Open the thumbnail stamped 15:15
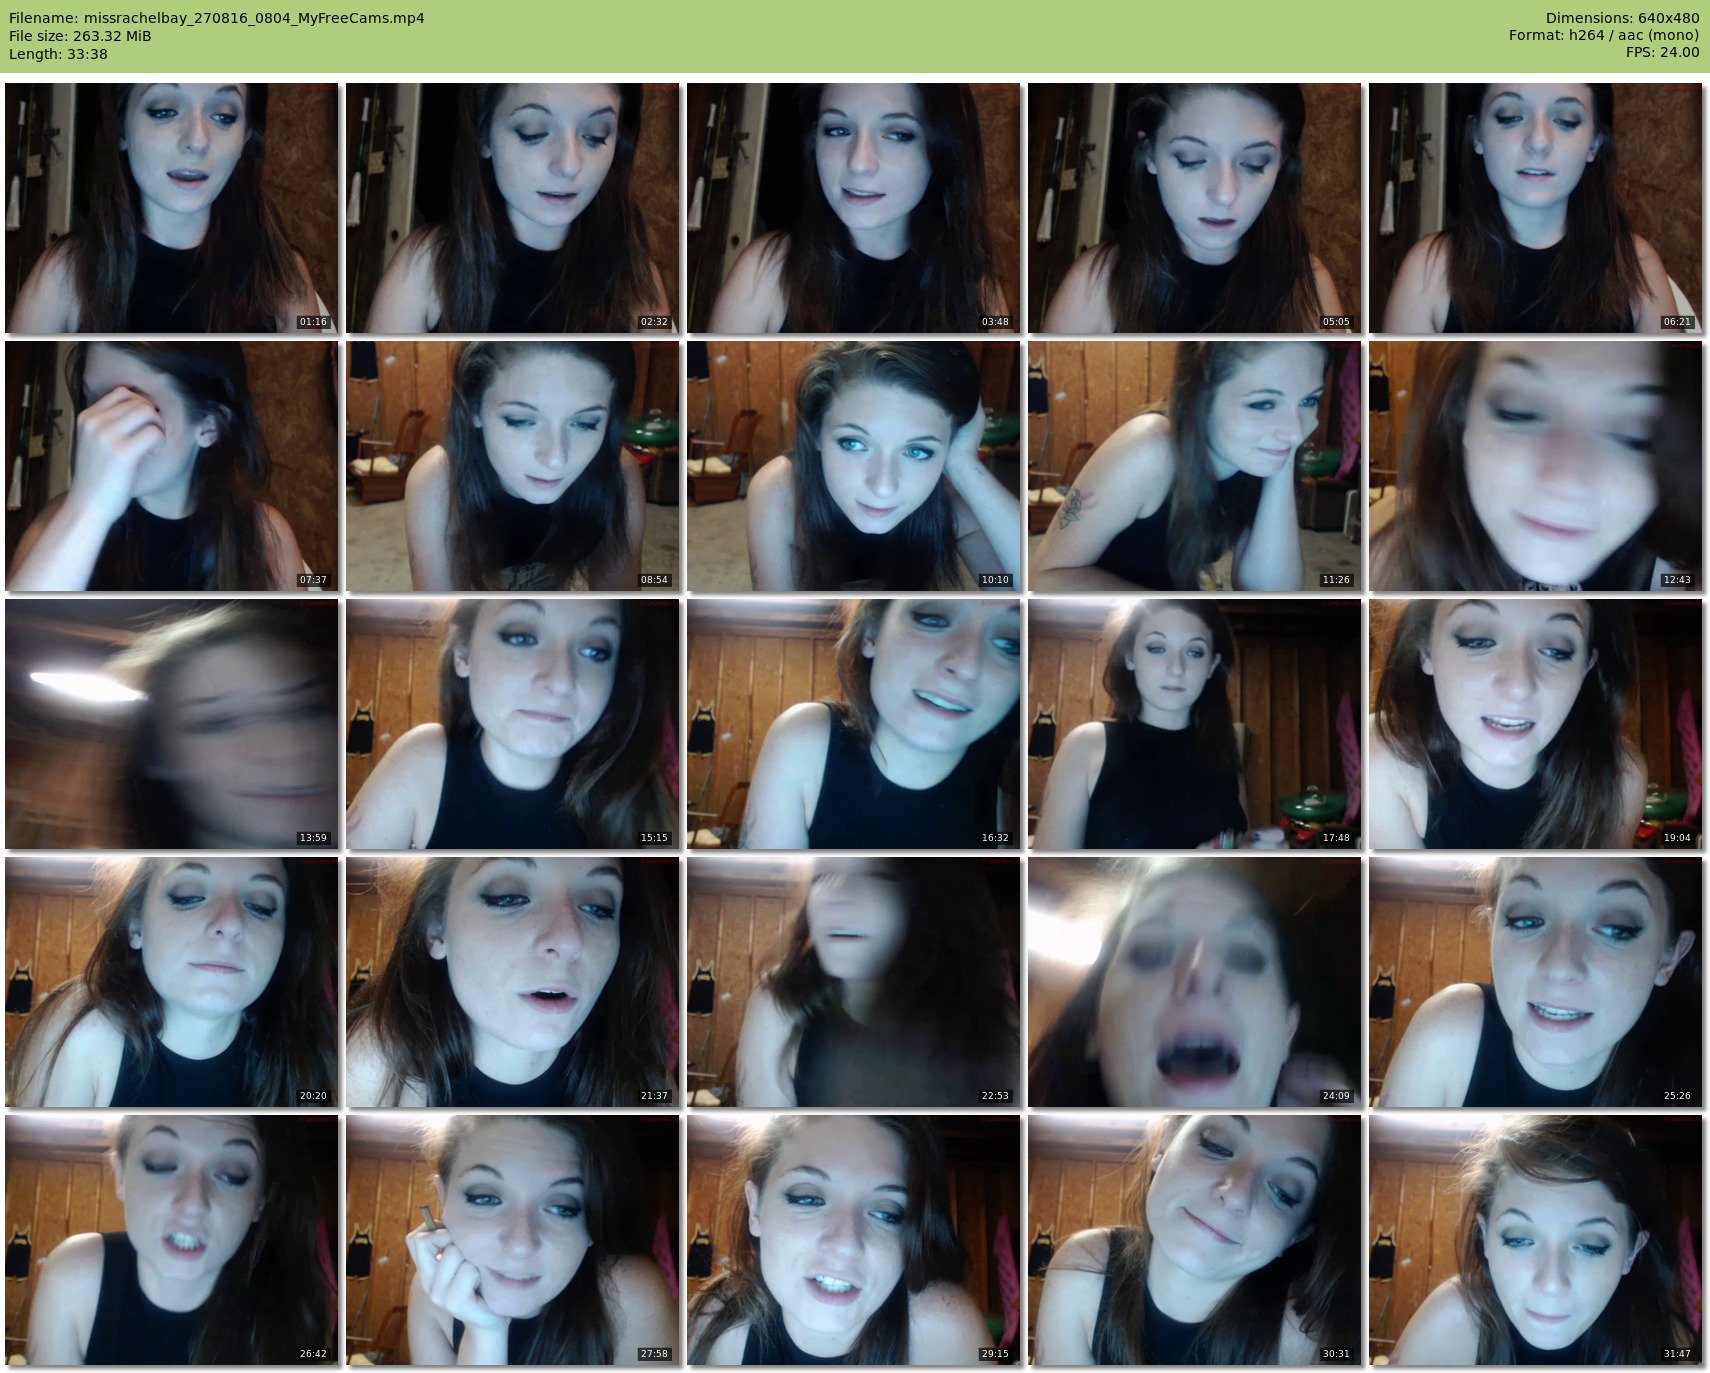 pyautogui.click(x=512, y=724)
